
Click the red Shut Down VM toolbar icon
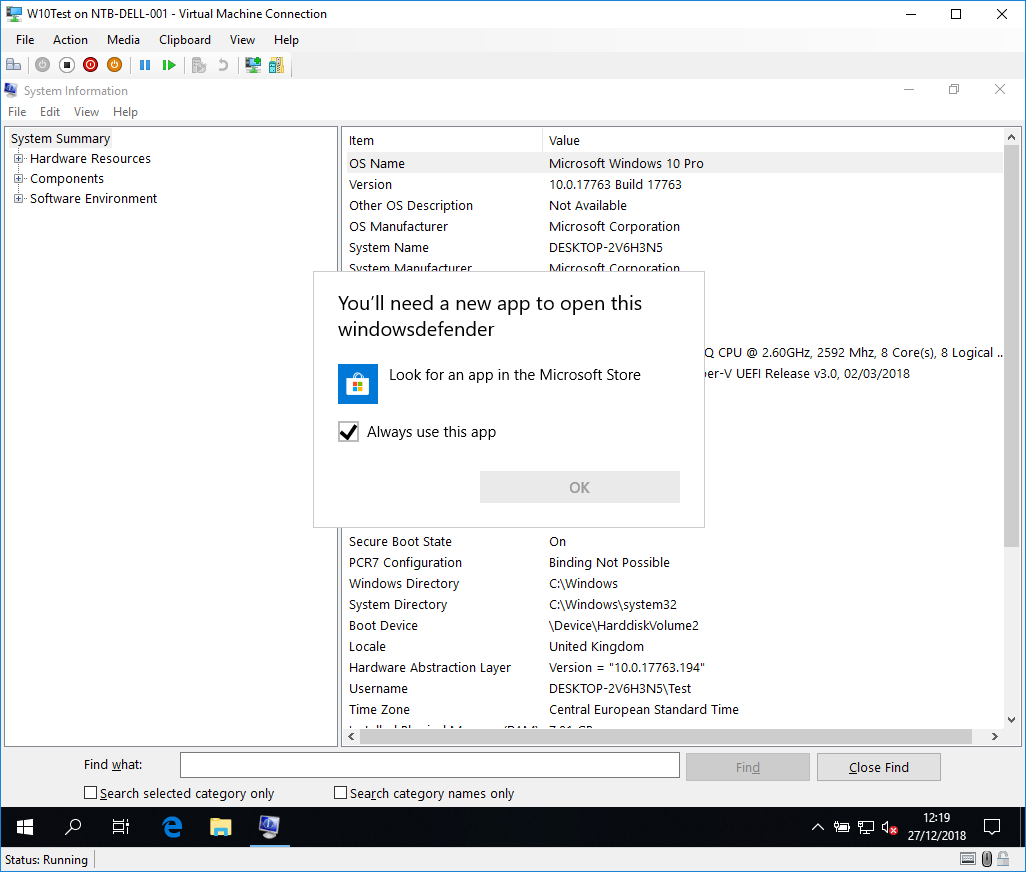90,65
